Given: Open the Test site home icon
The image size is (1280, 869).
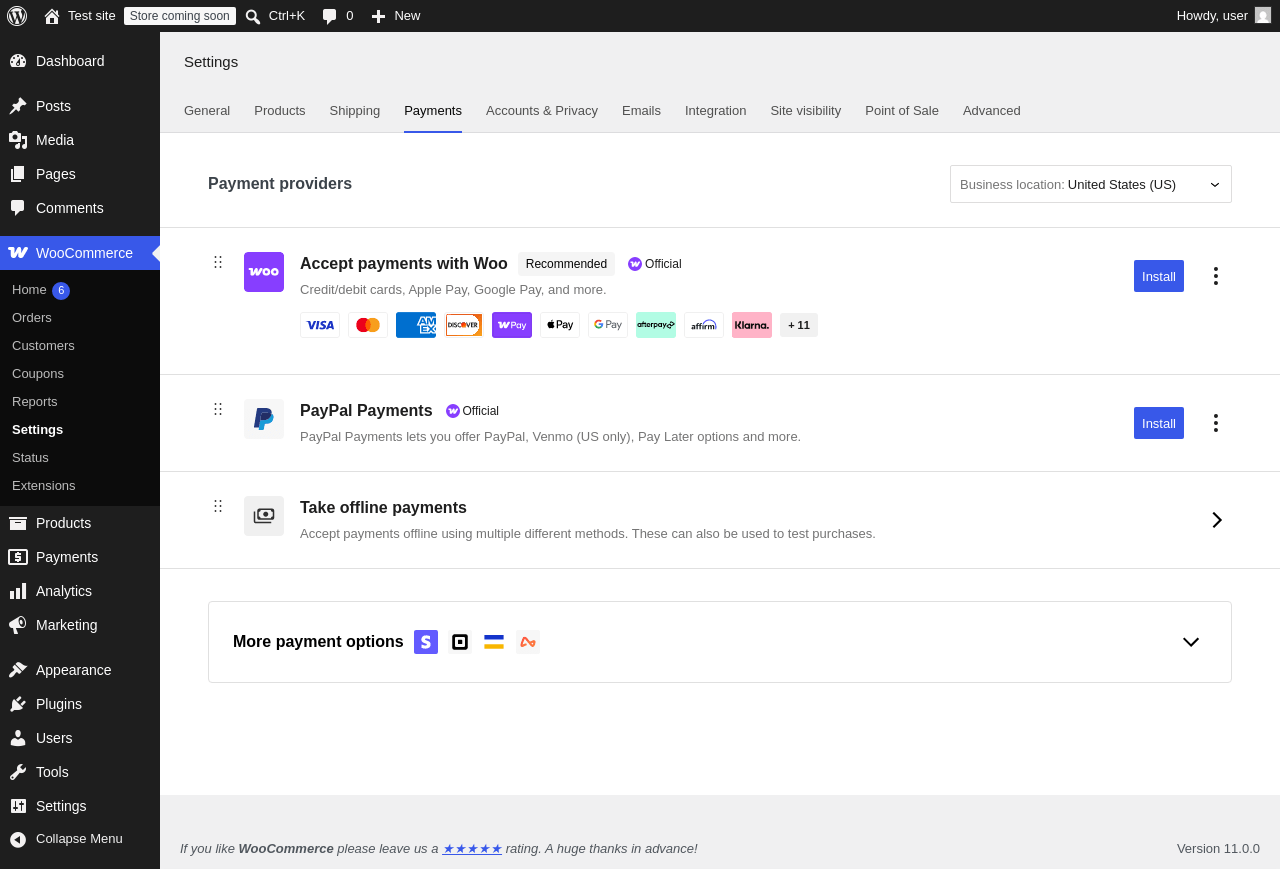Looking at the screenshot, I should pos(52,16).
